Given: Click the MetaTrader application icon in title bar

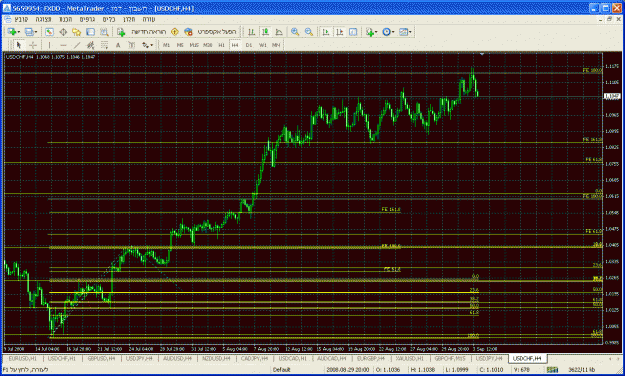Looking at the screenshot, I should [7, 8].
